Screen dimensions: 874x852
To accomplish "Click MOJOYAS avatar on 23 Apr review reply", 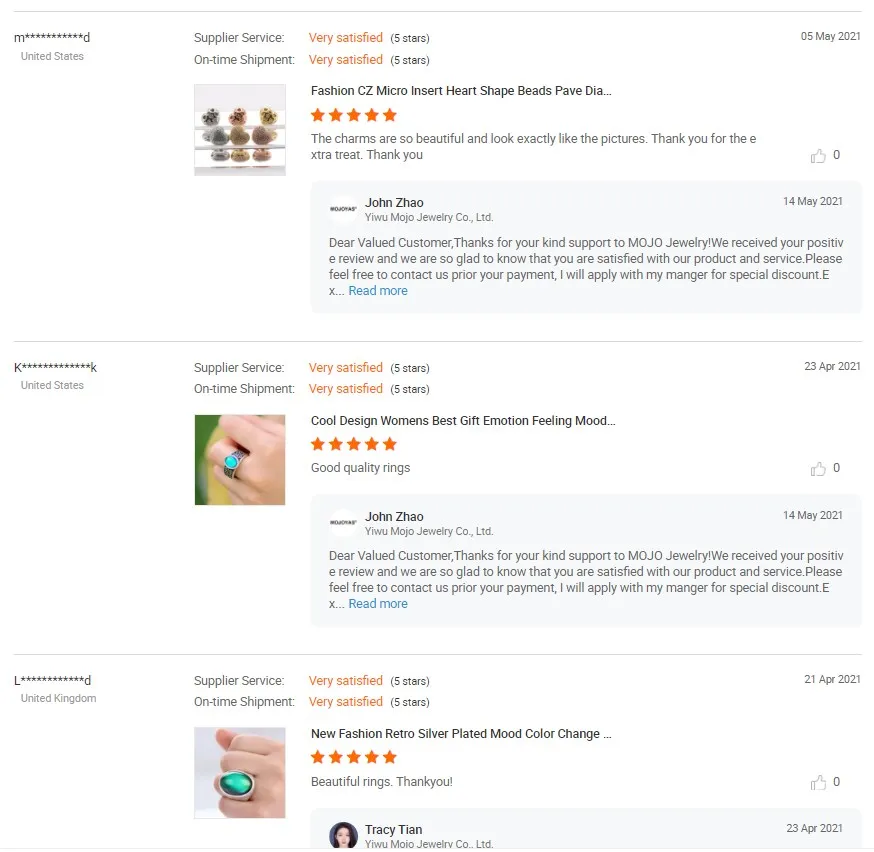I will [343, 523].
